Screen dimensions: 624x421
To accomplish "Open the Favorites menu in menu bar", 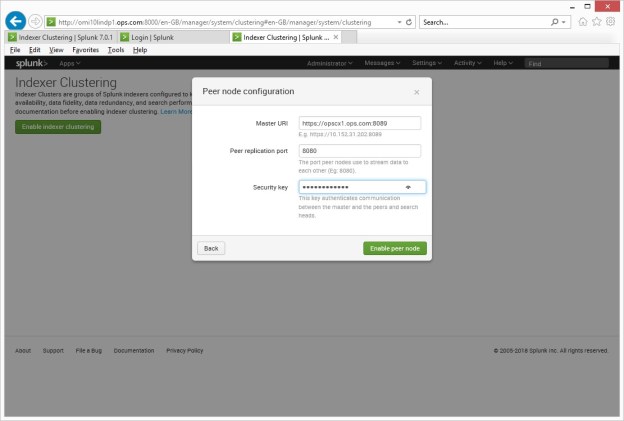I will 85,49.
